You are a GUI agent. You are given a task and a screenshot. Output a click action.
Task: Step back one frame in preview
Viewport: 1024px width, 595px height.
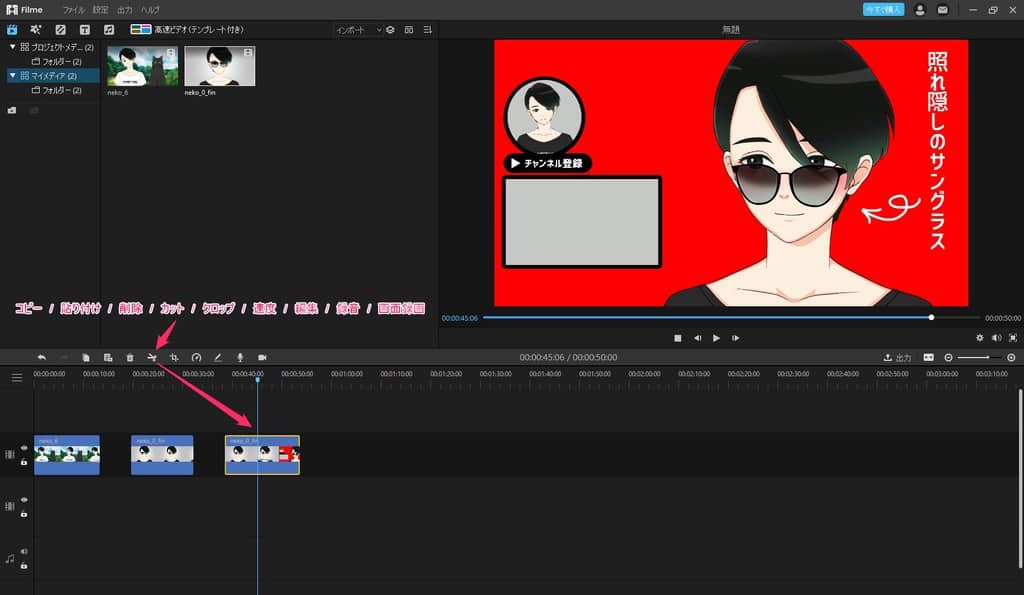tap(697, 338)
